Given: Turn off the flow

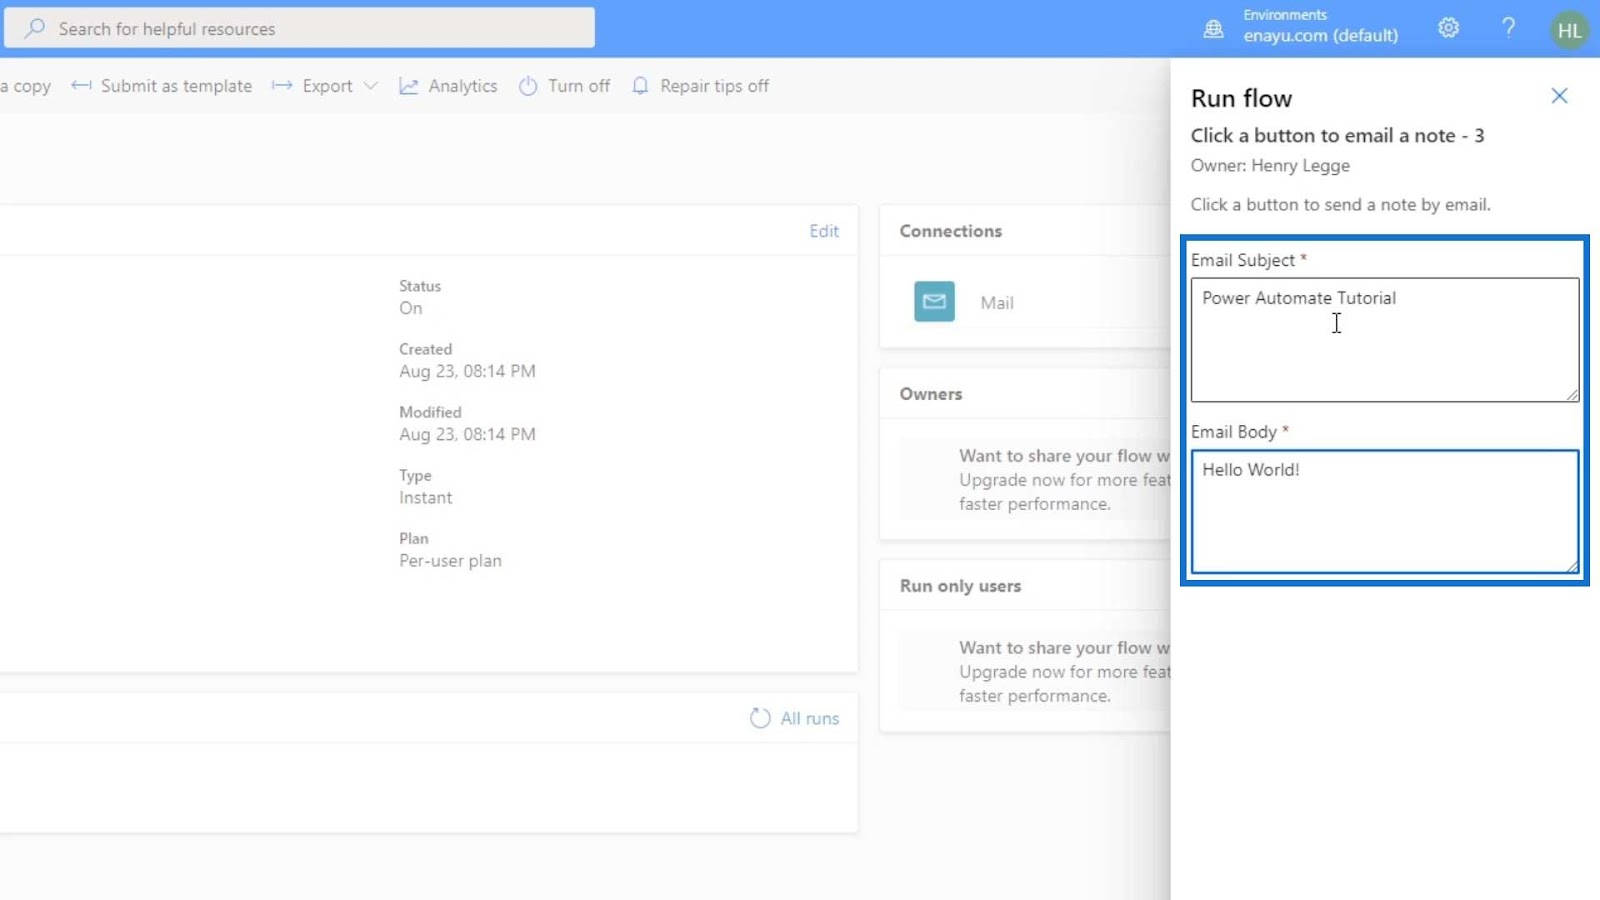Looking at the screenshot, I should click(578, 86).
